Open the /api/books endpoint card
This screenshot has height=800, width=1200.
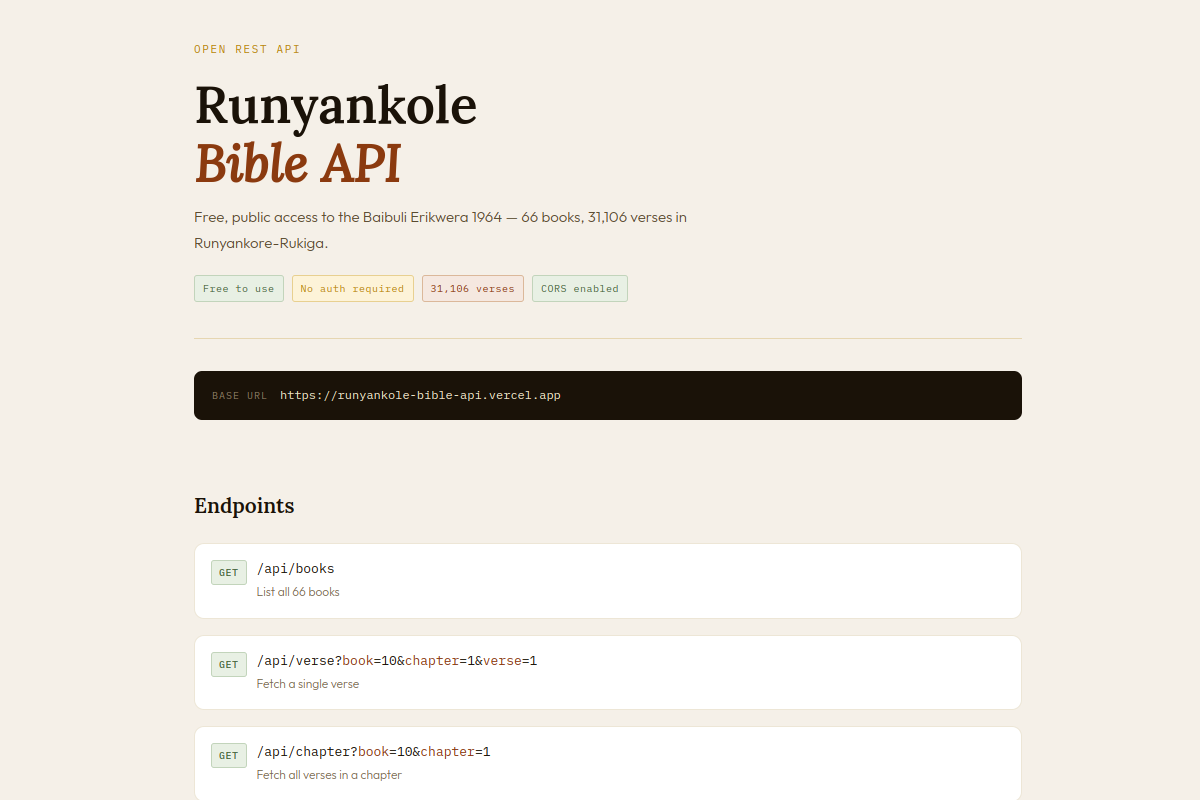[608, 581]
